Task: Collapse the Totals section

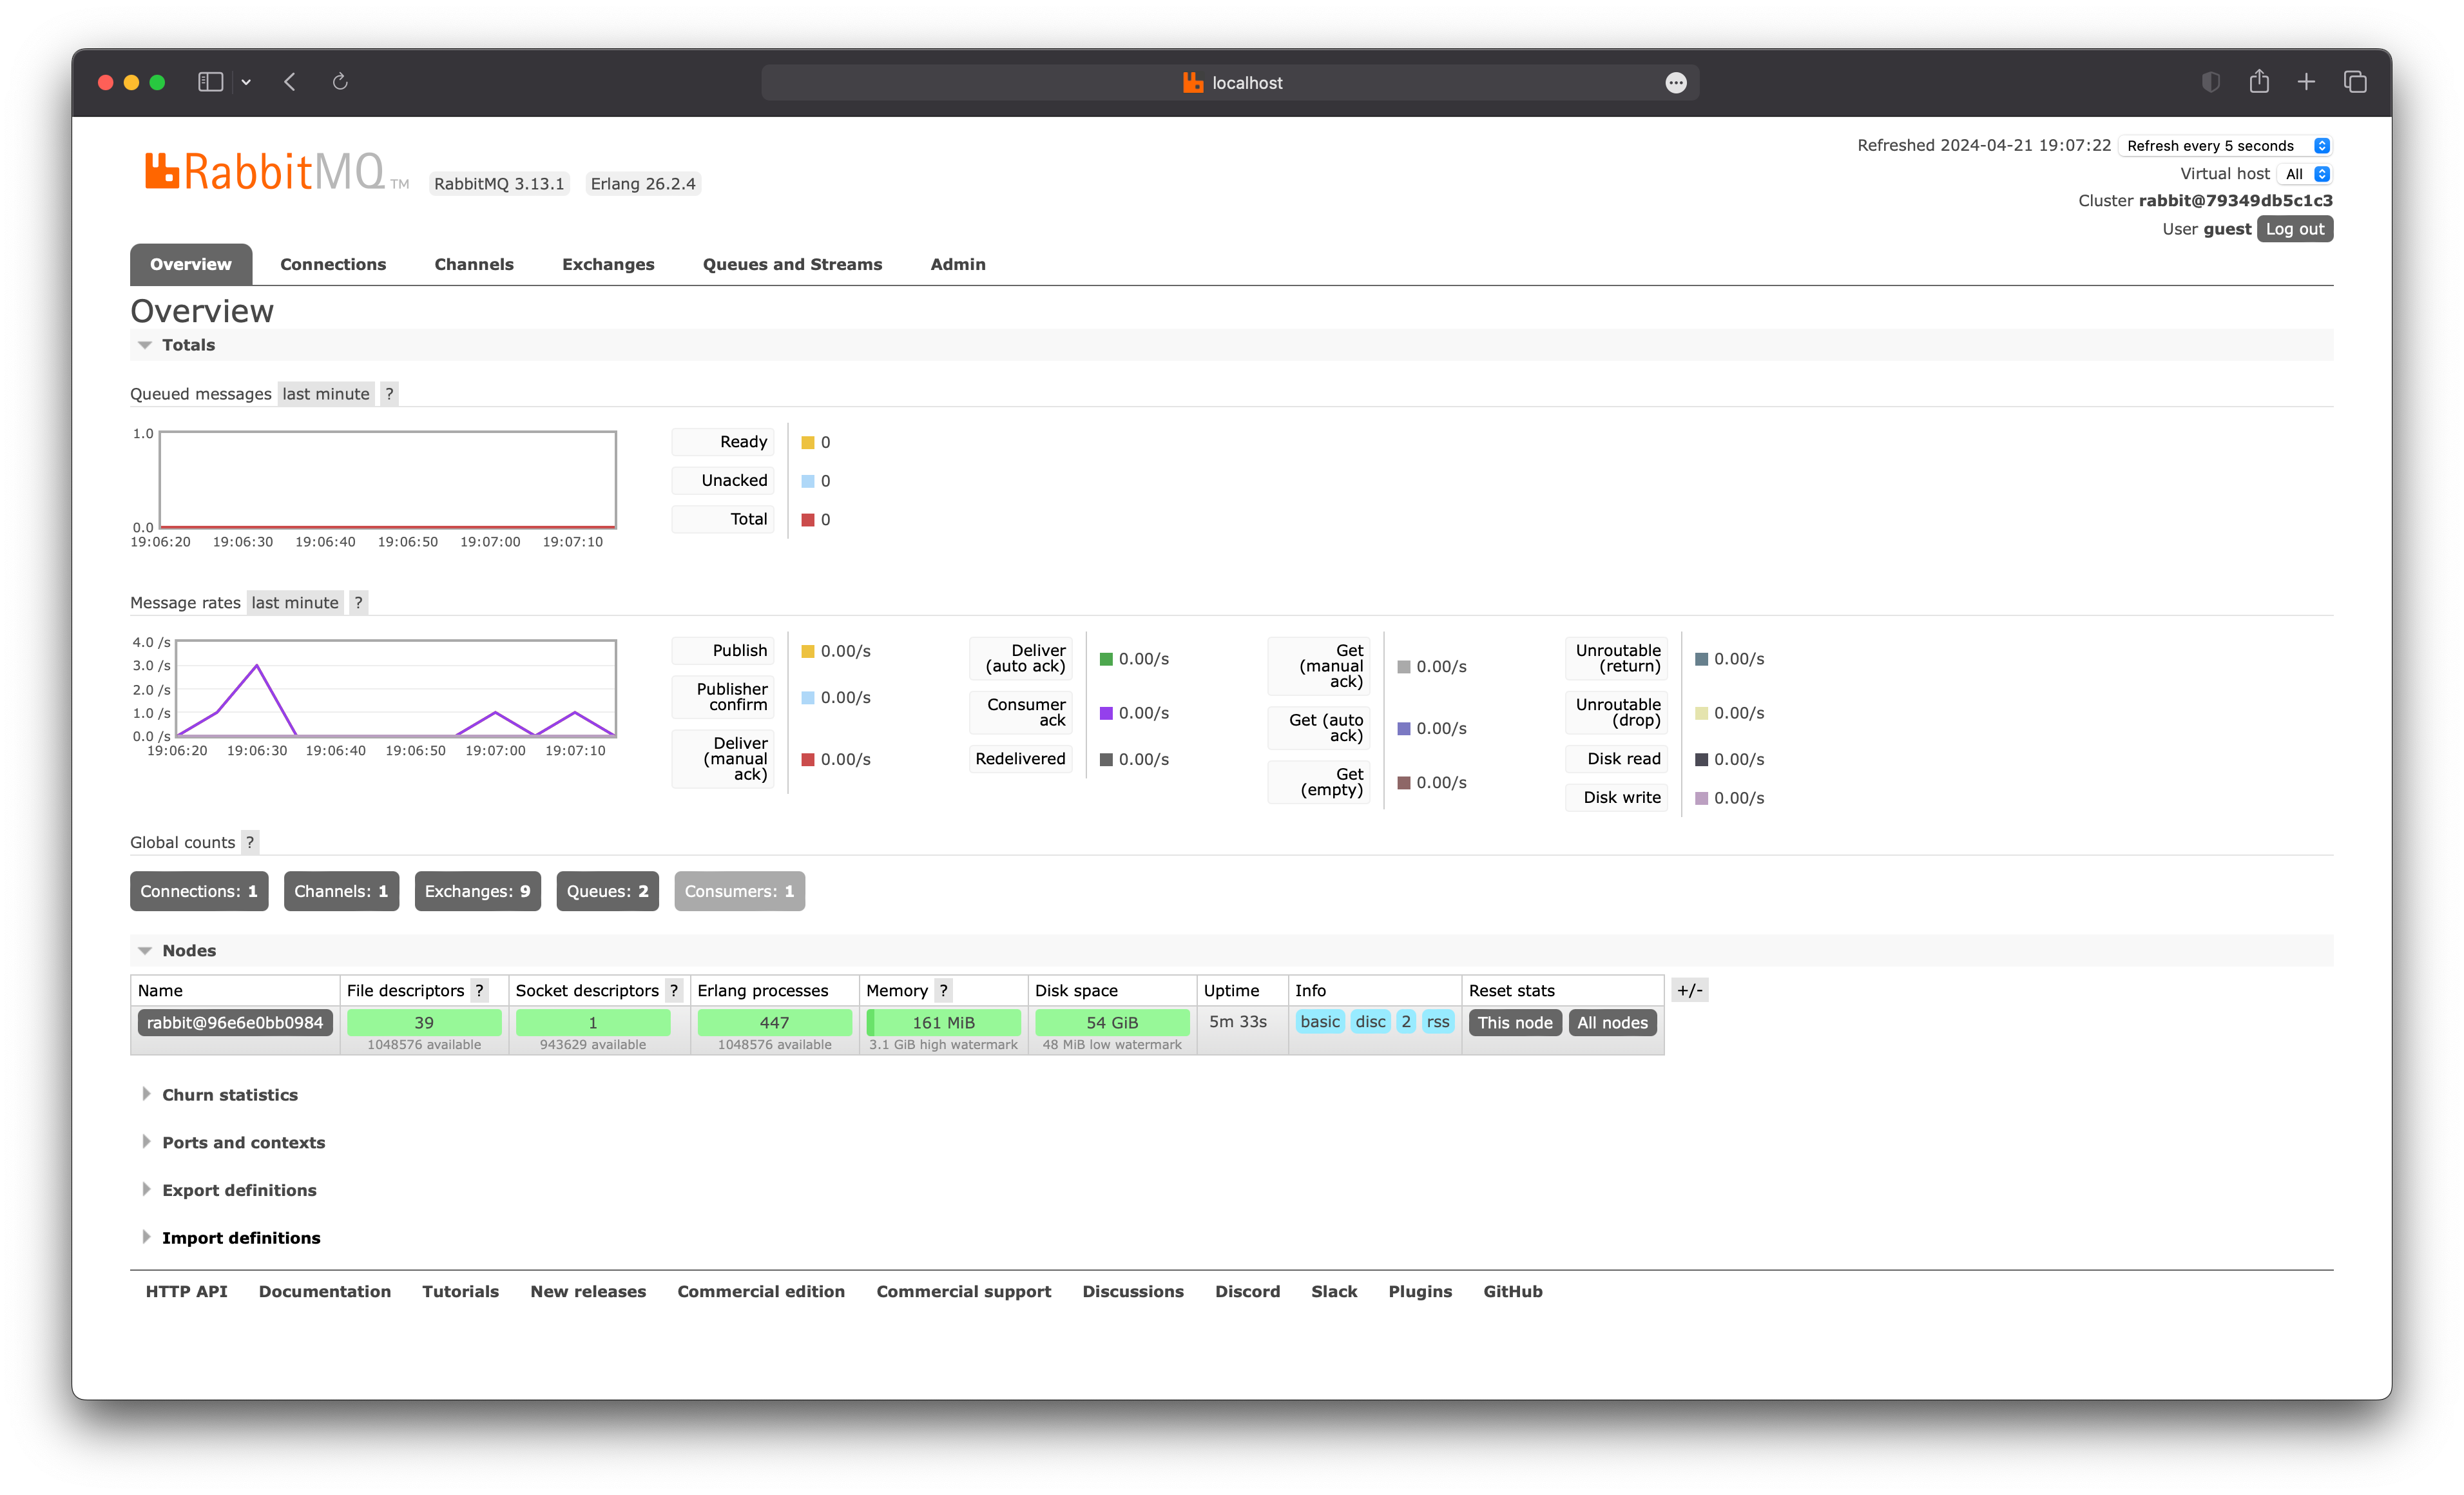Action: click(188, 345)
